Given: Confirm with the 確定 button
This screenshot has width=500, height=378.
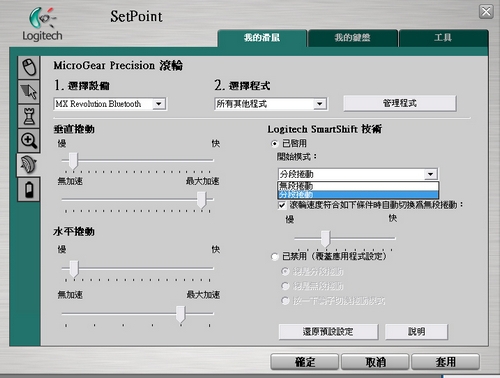Looking at the screenshot, I should coord(305,362).
